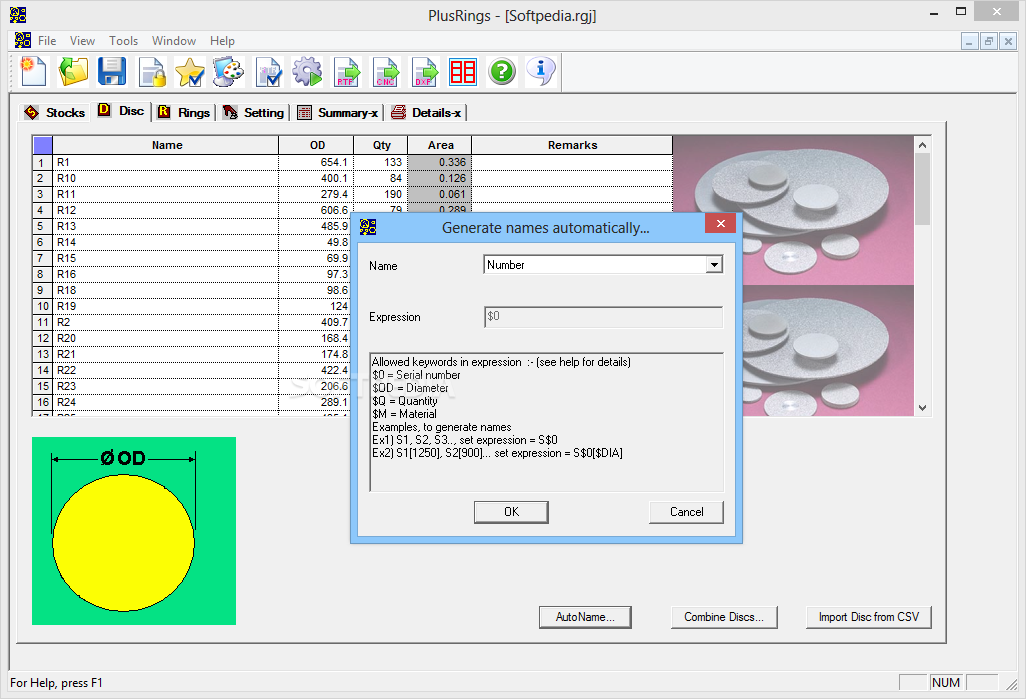Switch to the Summary-x tab
This screenshot has width=1026, height=699.
pyautogui.click(x=338, y=113)
